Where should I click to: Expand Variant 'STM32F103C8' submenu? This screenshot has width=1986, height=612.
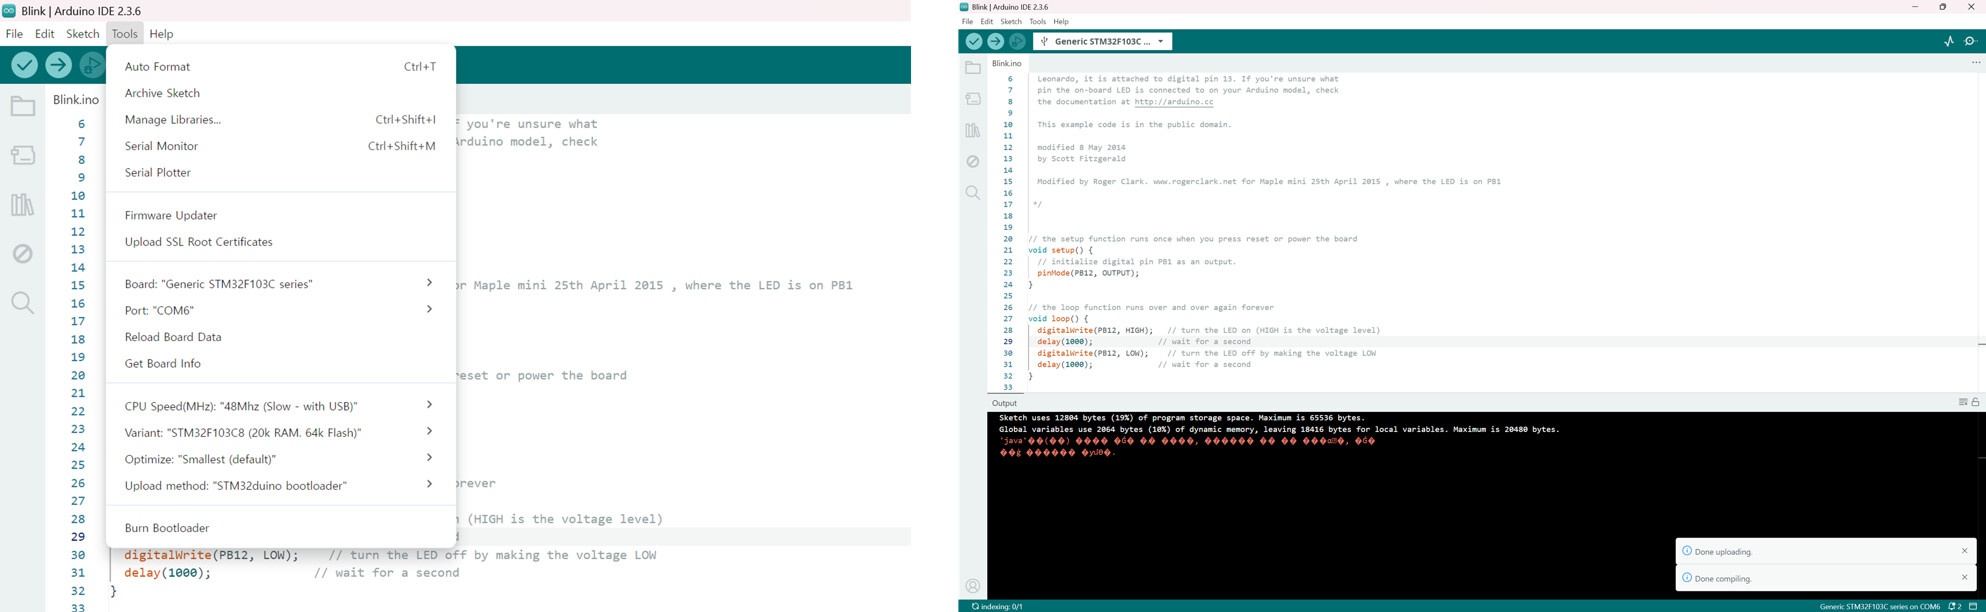pyautogui.click(x=281, y=432)
